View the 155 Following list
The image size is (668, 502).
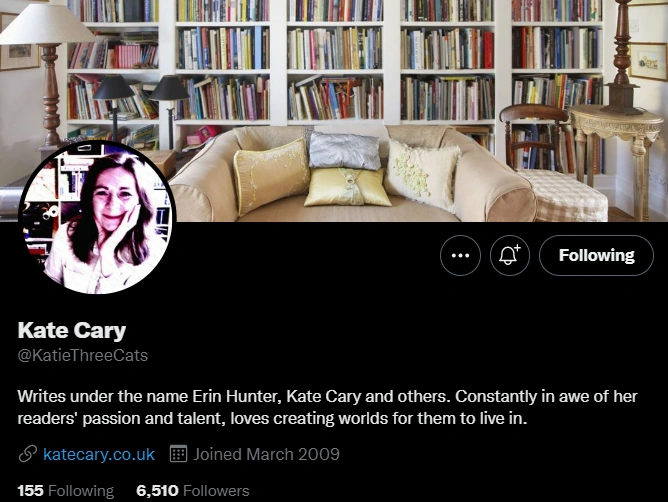tap(66, 491)
